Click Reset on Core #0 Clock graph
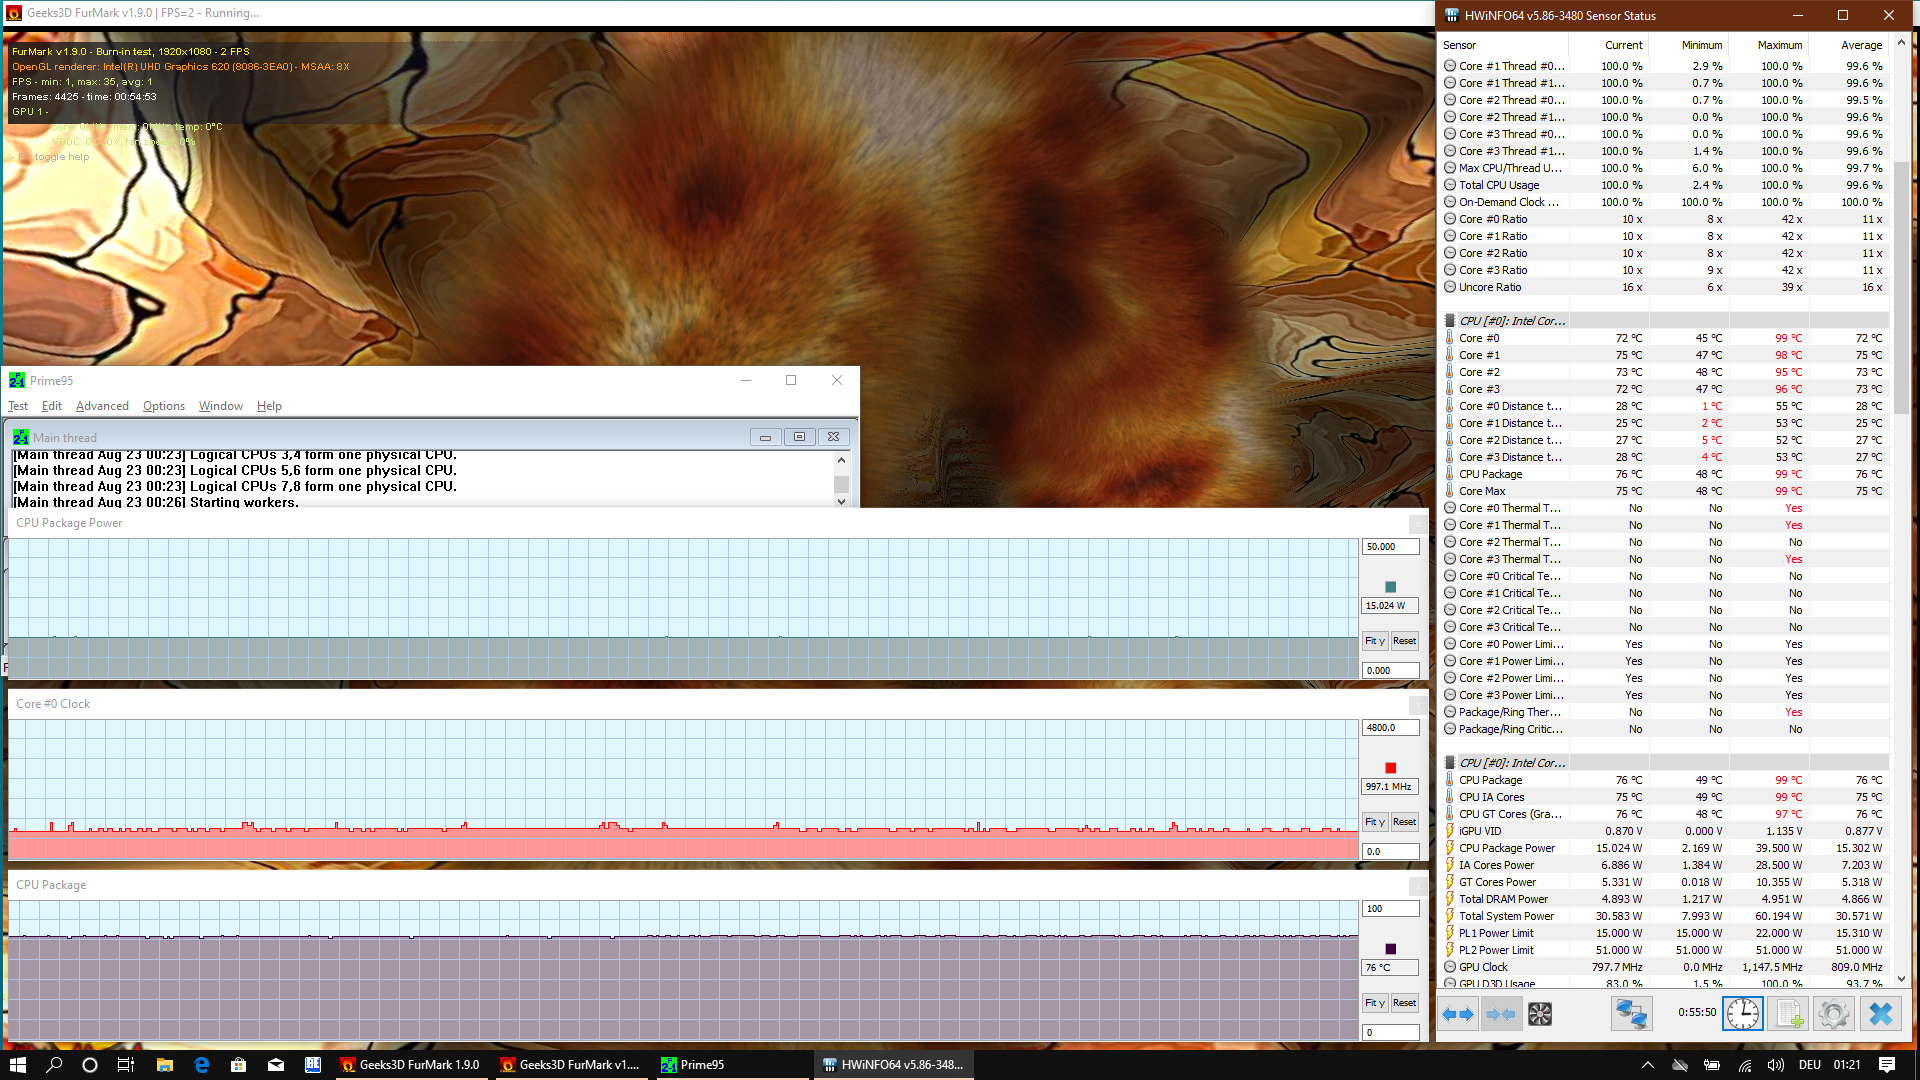 pyautogui.click(x=1404, y=822)
